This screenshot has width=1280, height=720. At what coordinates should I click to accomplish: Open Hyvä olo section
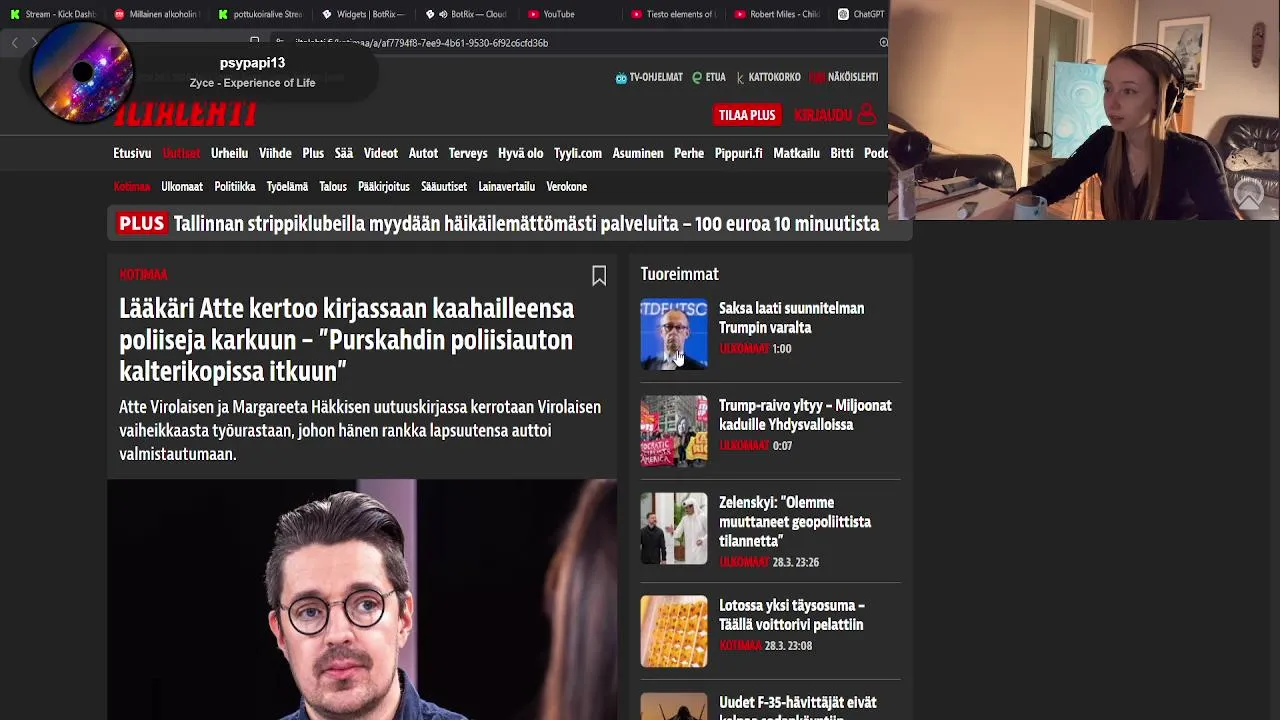520,153
